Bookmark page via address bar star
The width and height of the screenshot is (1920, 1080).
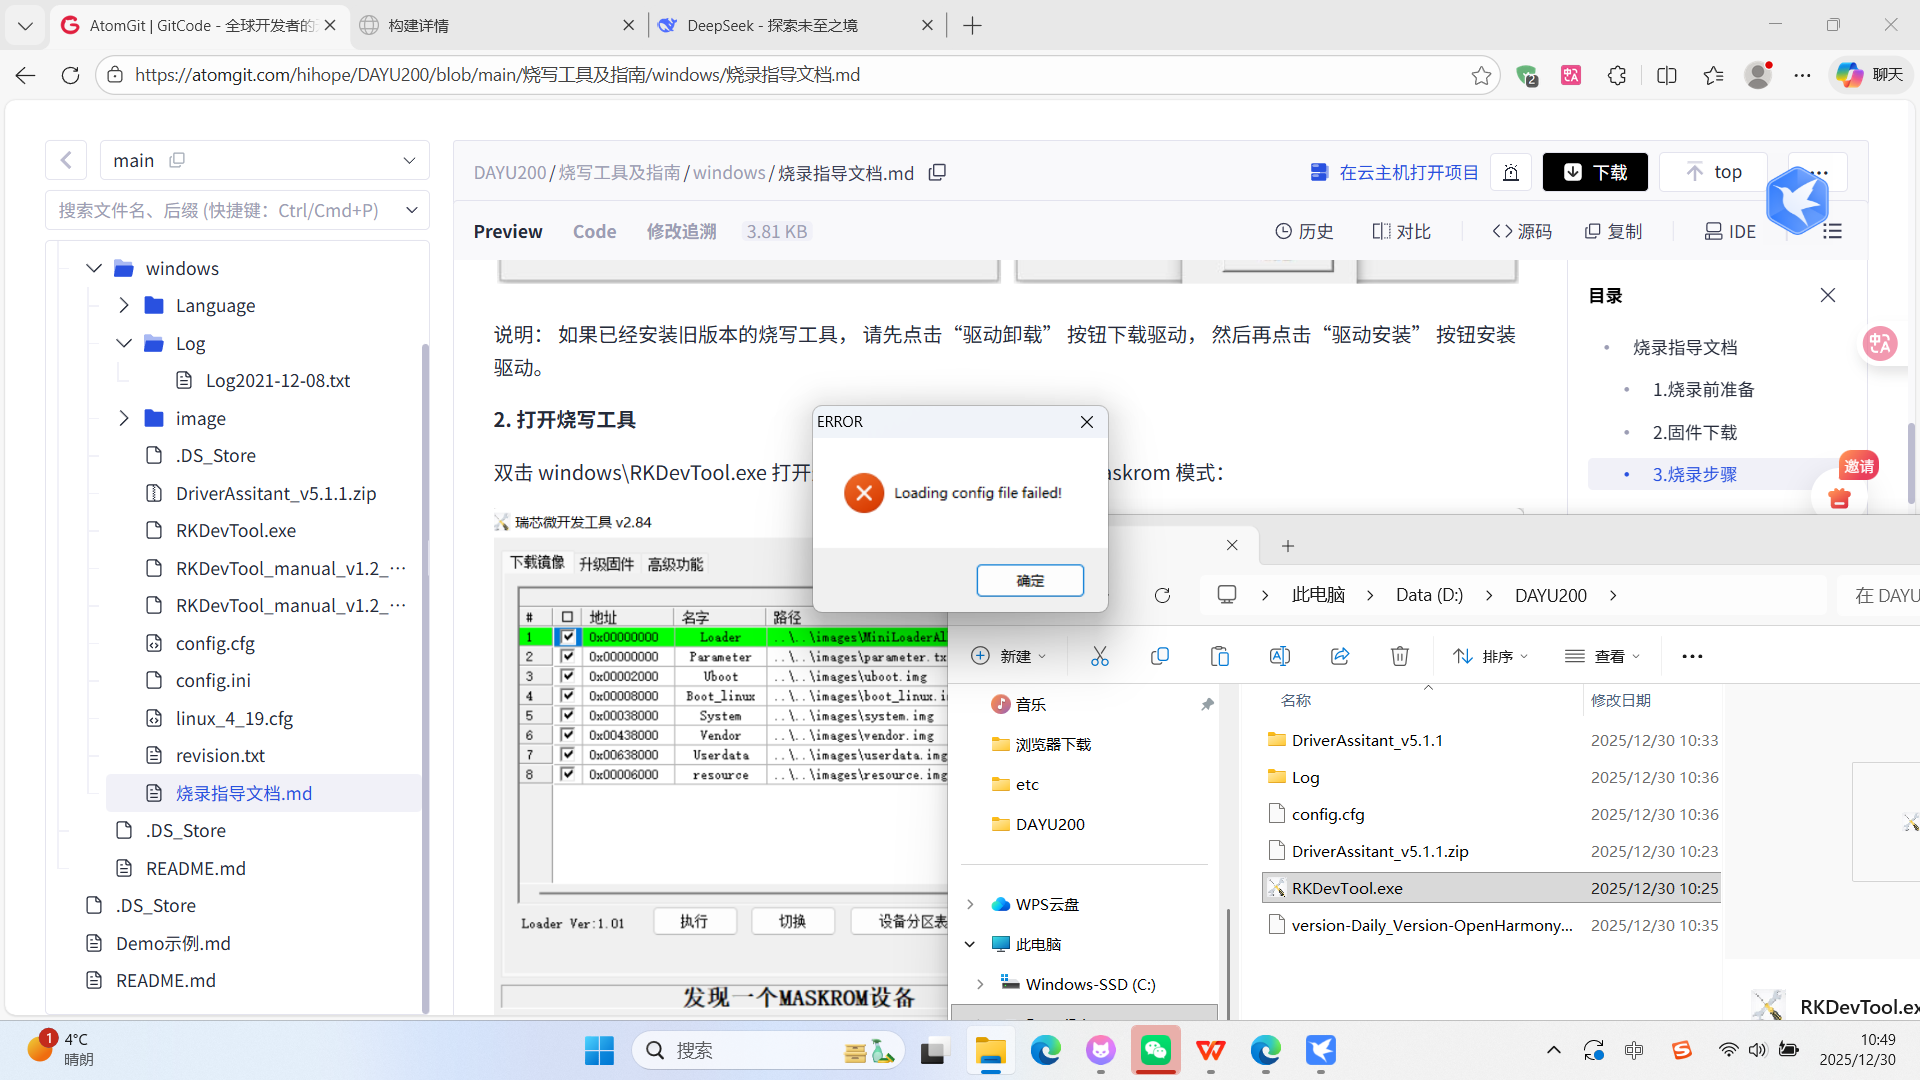click(1482, 75)
